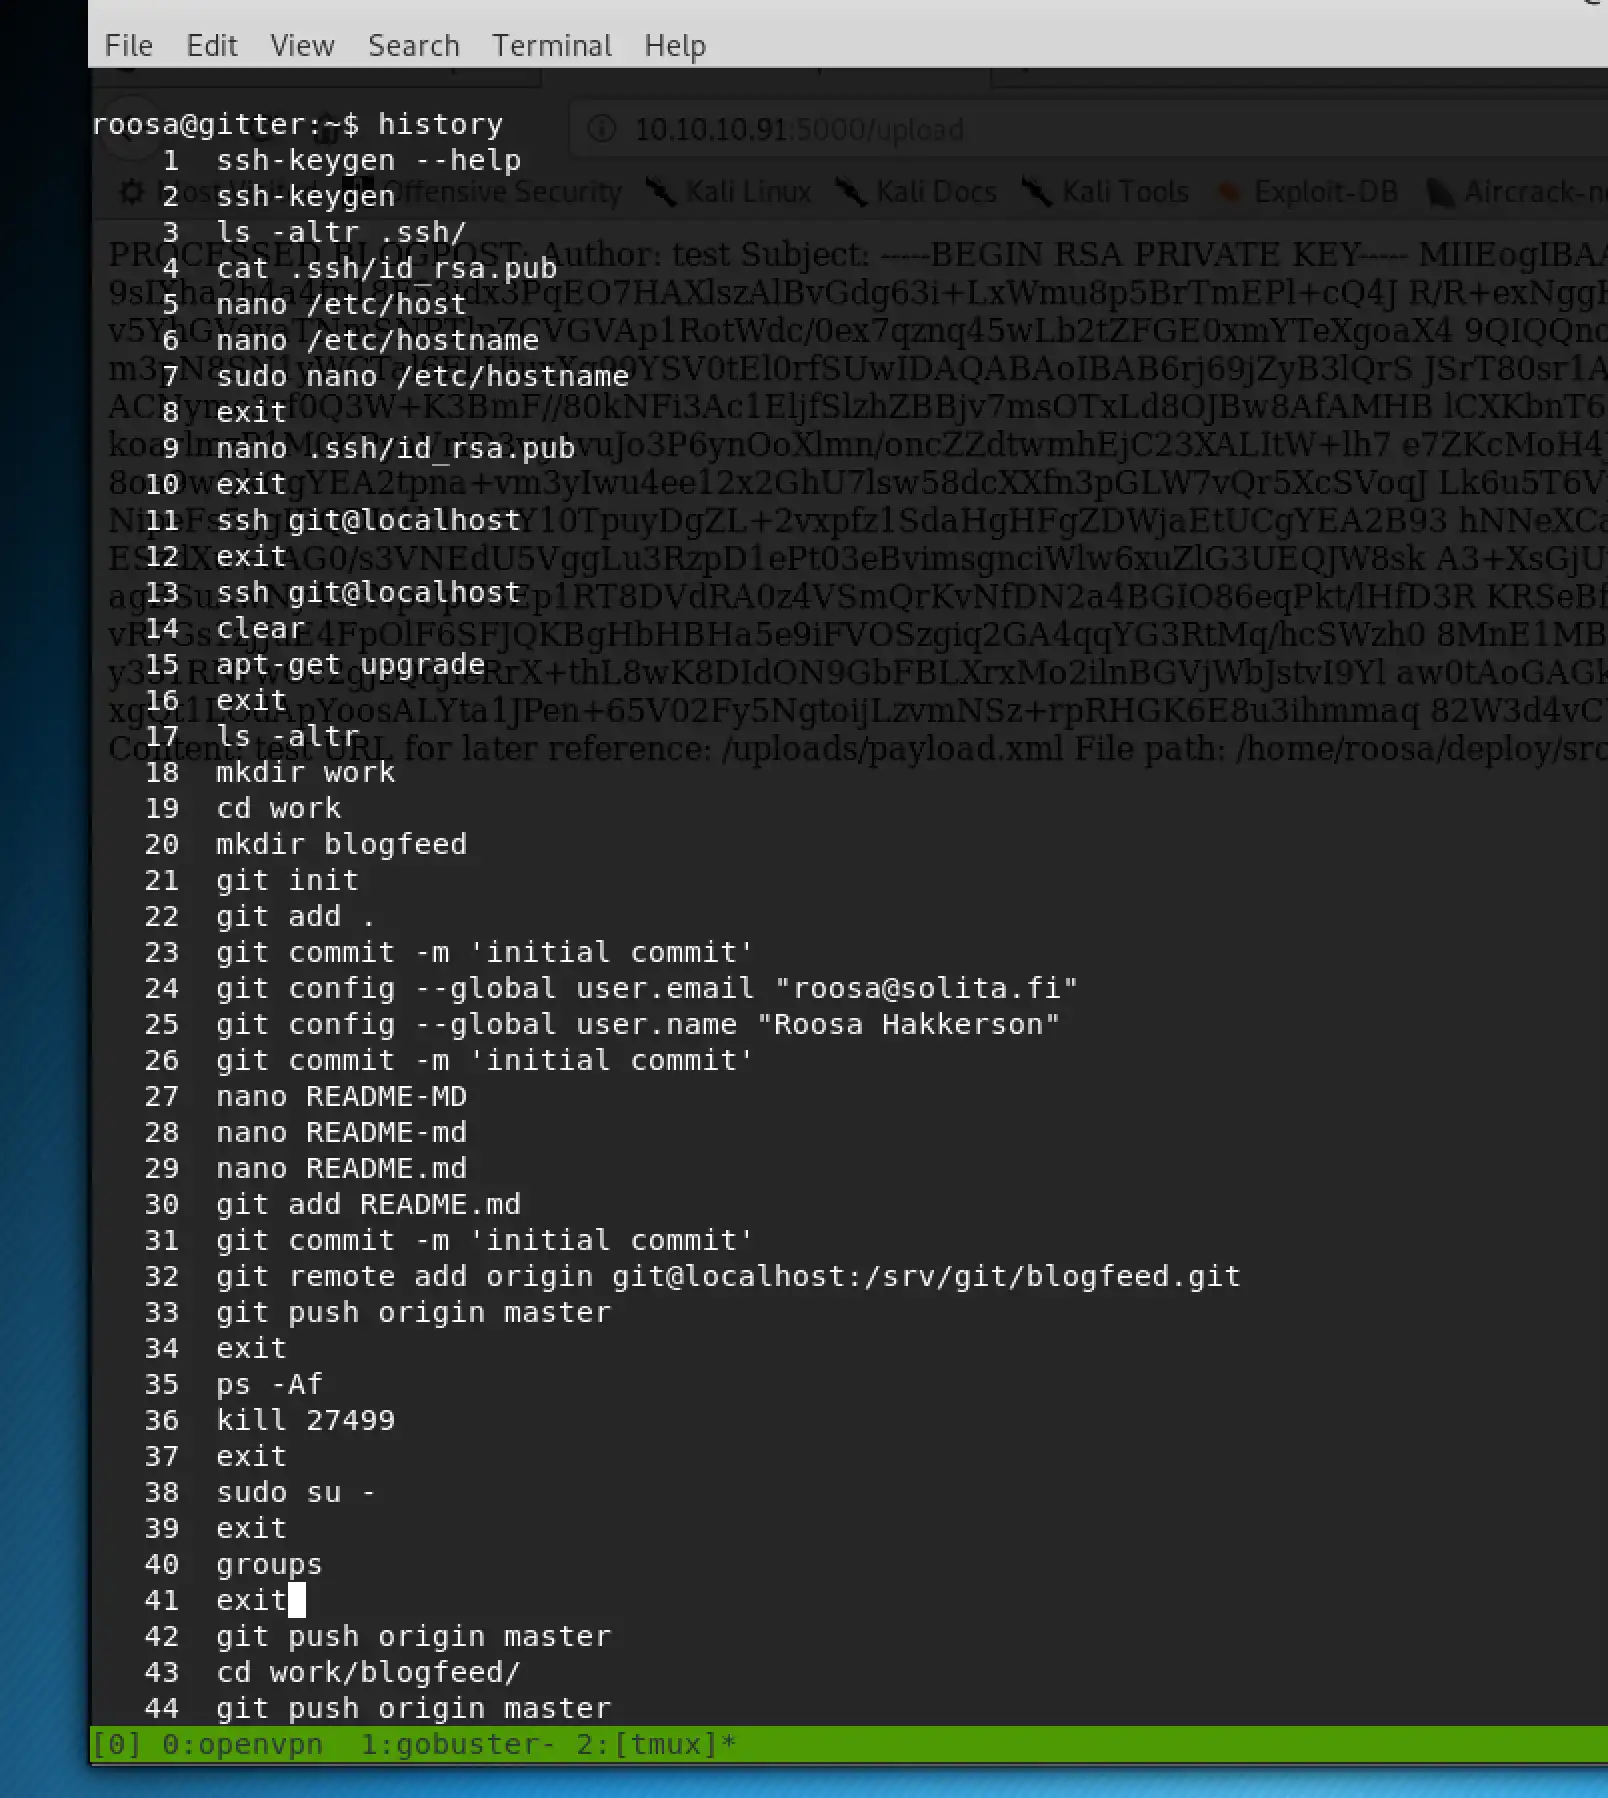Open the File menu
The height and width of the screenshot is (1798, 1608).
click(128, 46)
